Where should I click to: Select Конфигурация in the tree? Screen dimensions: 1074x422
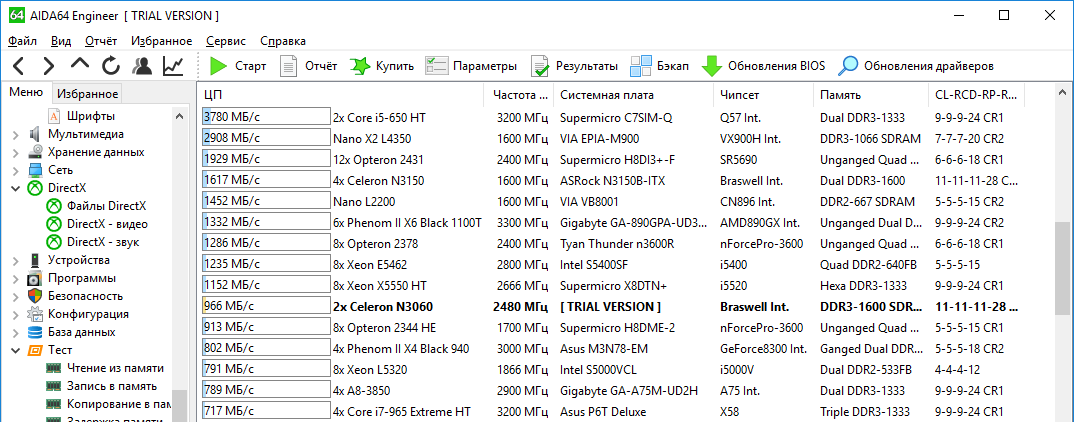pos(88,314)
